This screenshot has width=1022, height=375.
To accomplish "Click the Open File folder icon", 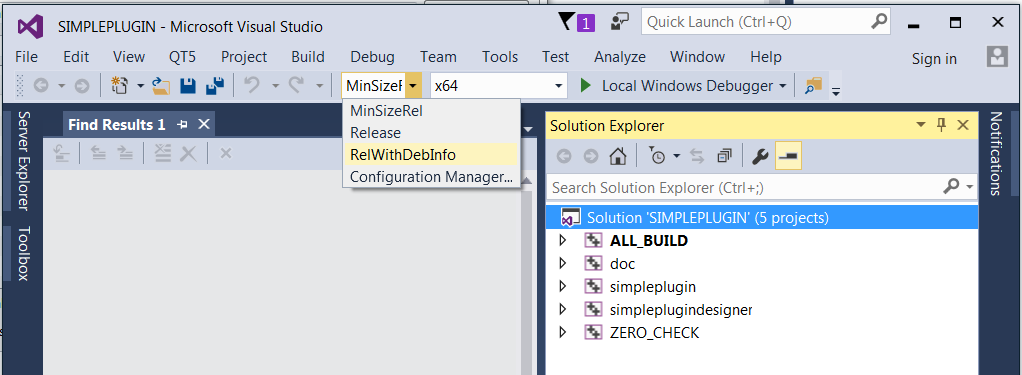I will pos(160,85).
